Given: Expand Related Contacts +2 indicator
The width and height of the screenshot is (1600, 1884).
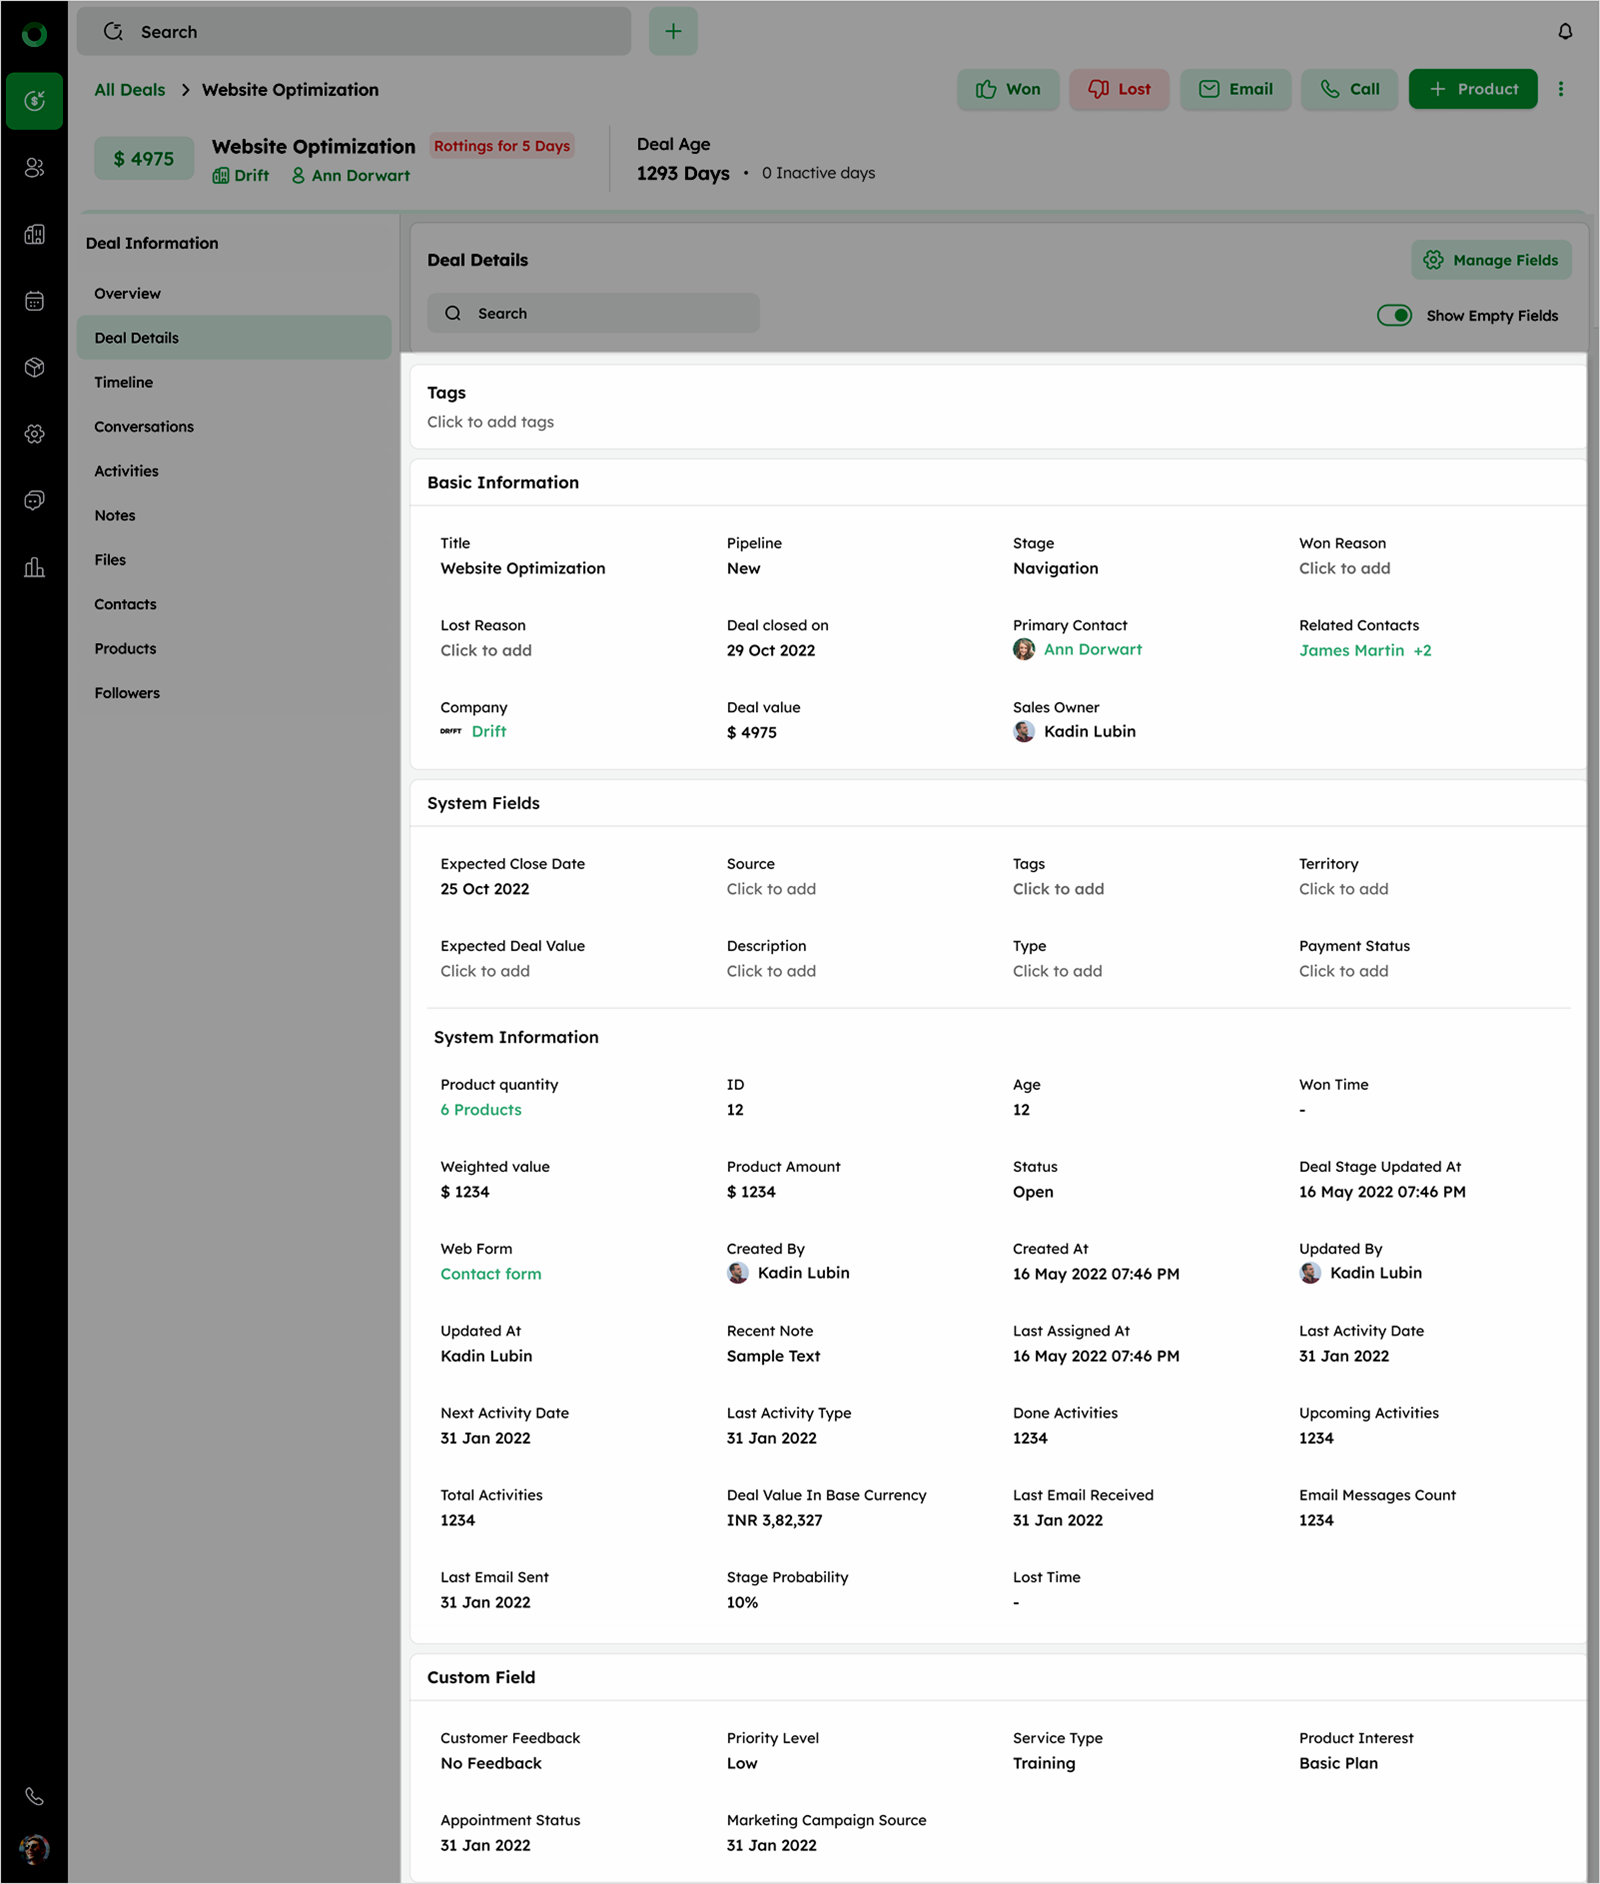Looking at the screenshot, I should pos(1422,651).
